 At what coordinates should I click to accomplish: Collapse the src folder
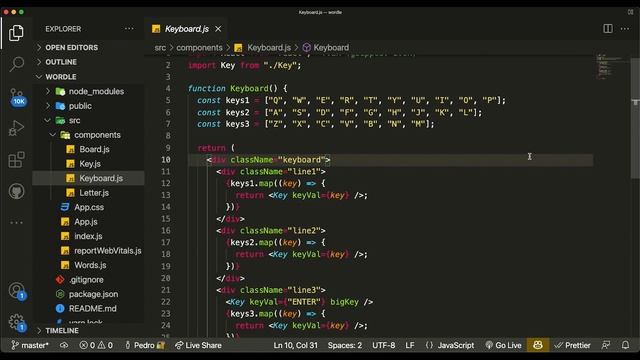click(88, 120)
